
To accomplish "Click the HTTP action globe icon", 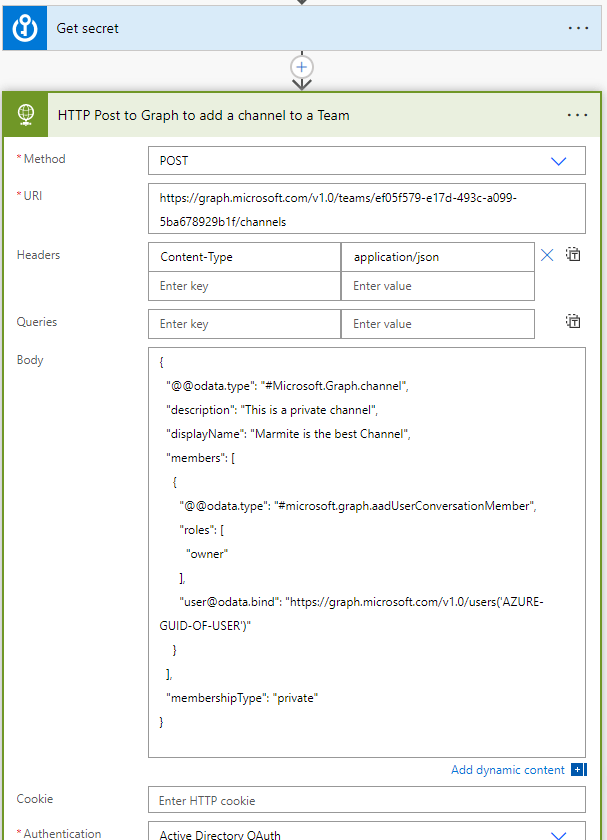I will (24, 115).
